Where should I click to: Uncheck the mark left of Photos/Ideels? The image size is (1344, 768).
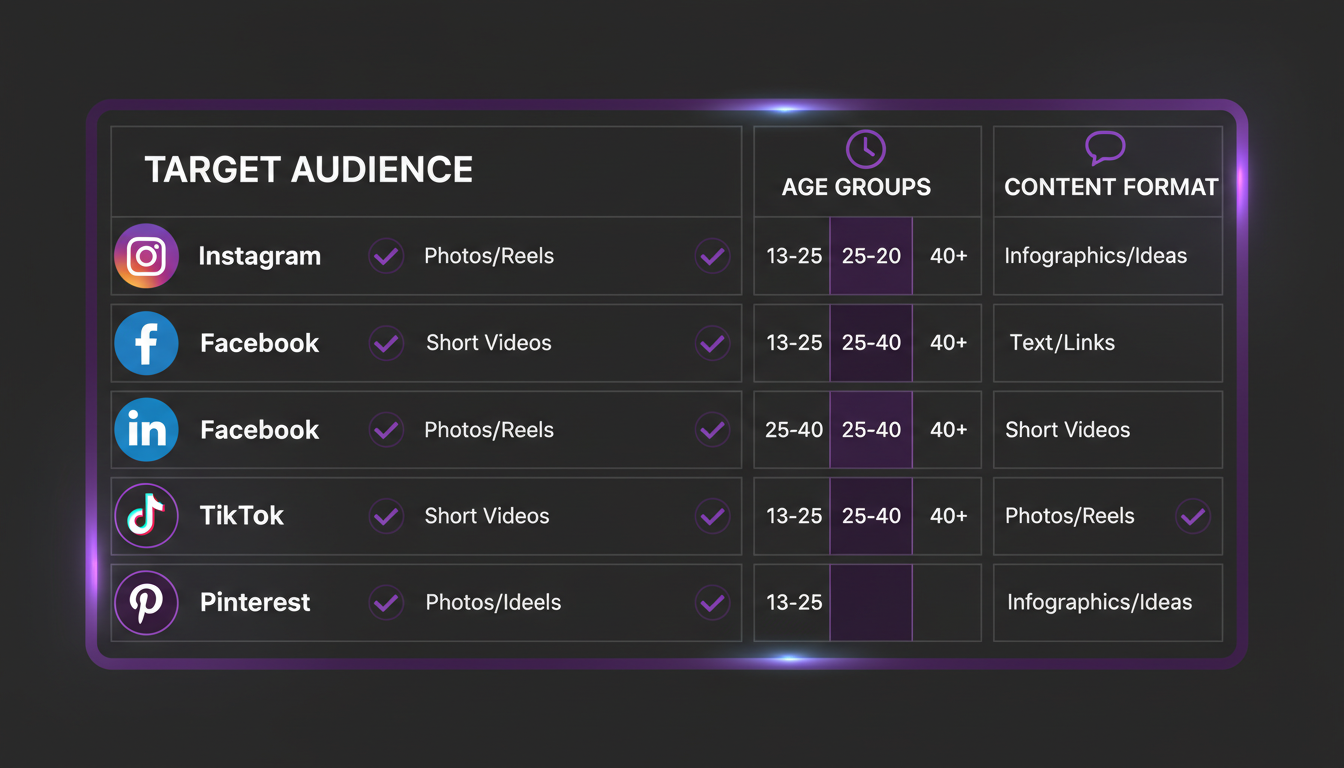(x=386, y=603)
